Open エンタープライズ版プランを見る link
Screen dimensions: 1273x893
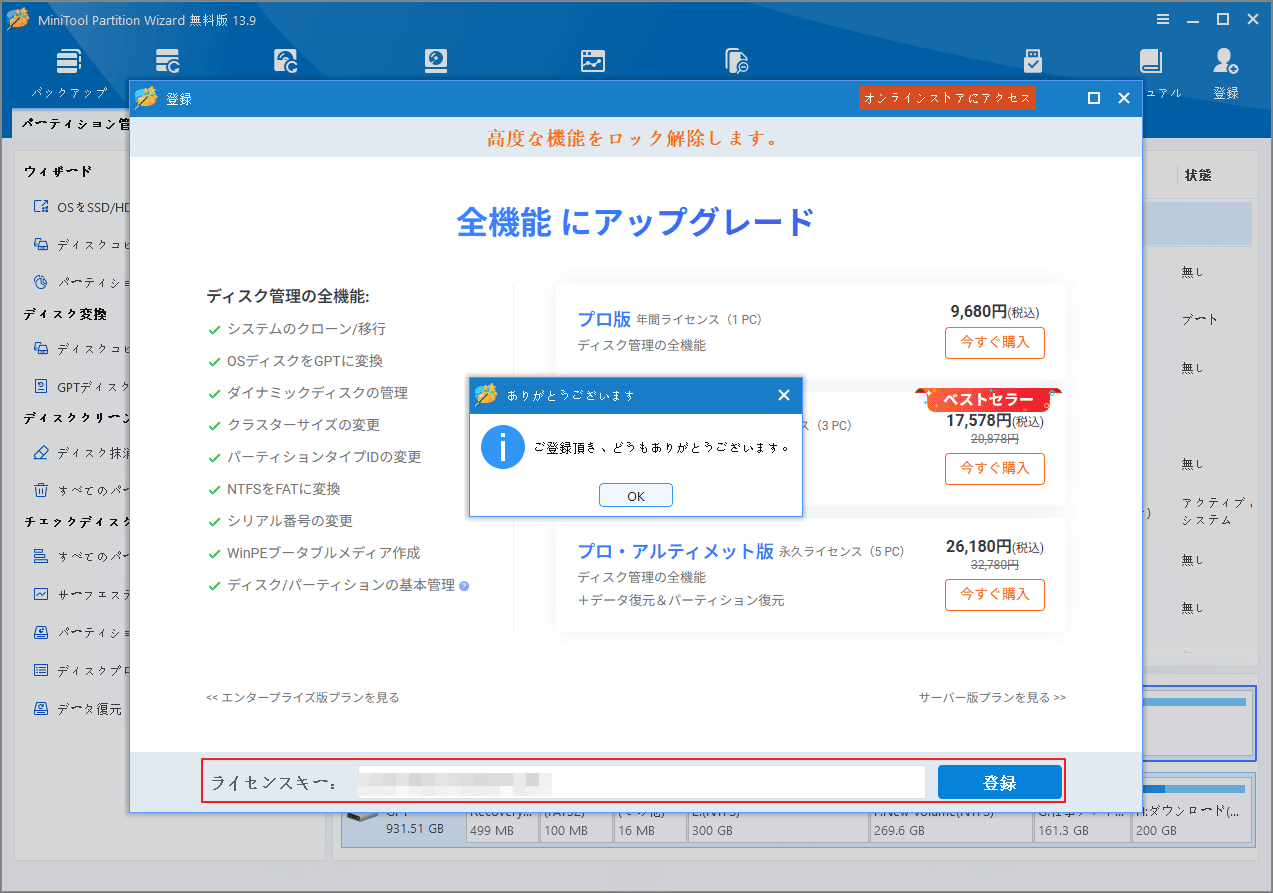[x=302, y=697]
